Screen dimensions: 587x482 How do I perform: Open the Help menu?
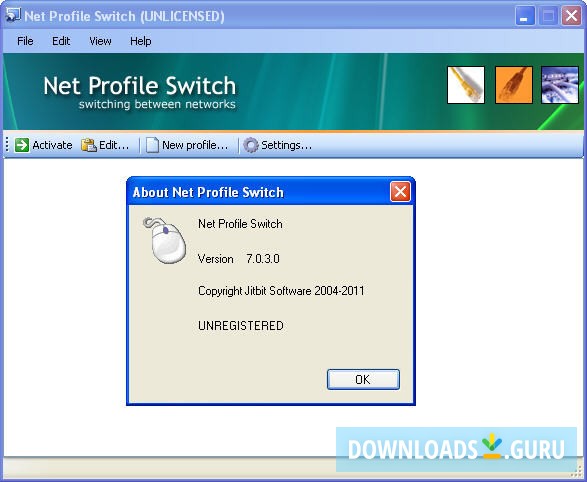[140, 41]
